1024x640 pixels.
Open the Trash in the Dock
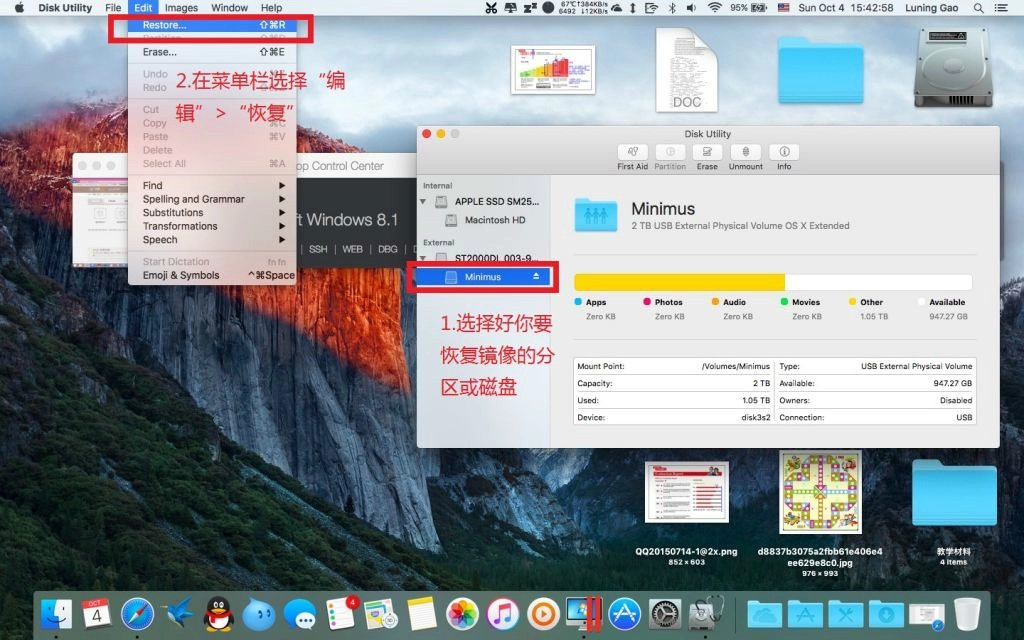pyautogui.click(x=967, y=615)
